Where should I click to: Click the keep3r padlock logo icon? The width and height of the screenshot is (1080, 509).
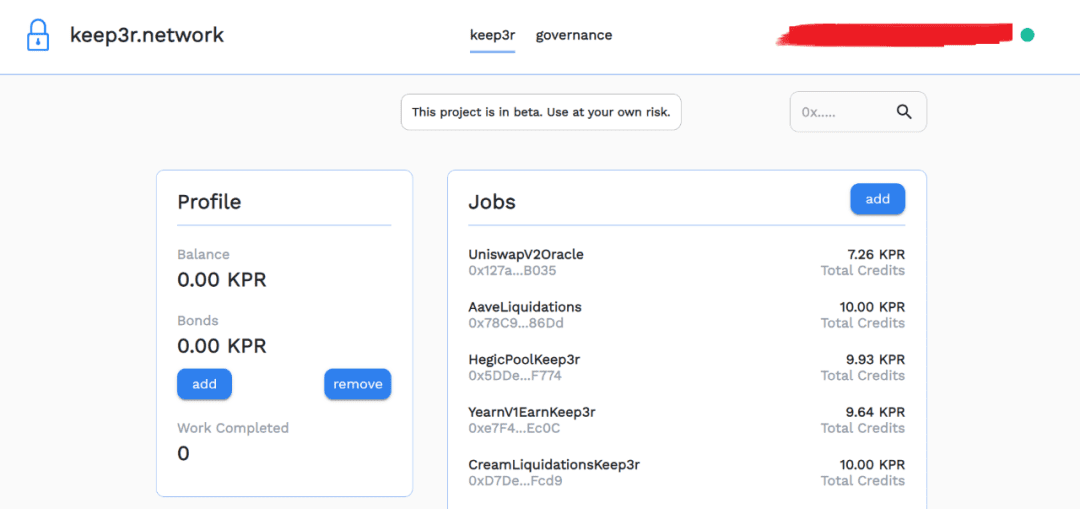point(38,34)
